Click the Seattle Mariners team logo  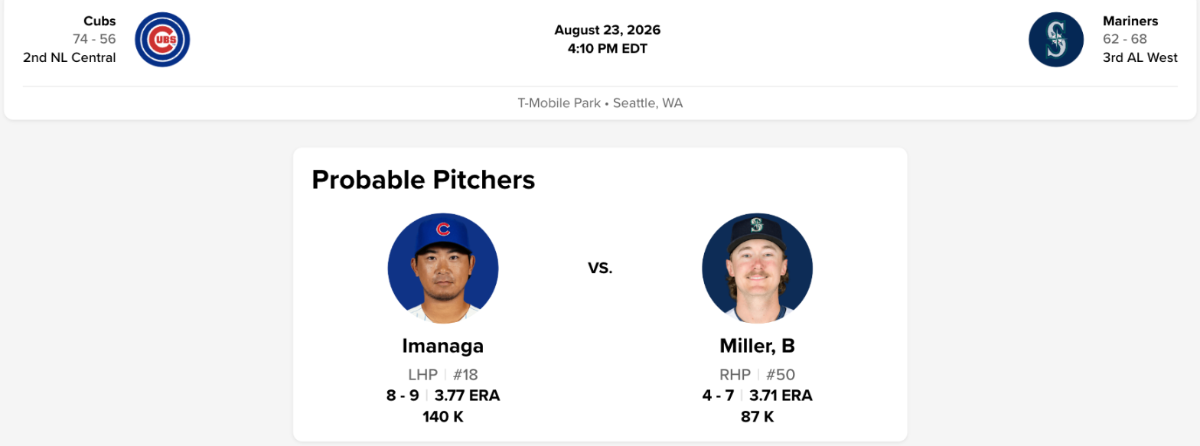1056,40
